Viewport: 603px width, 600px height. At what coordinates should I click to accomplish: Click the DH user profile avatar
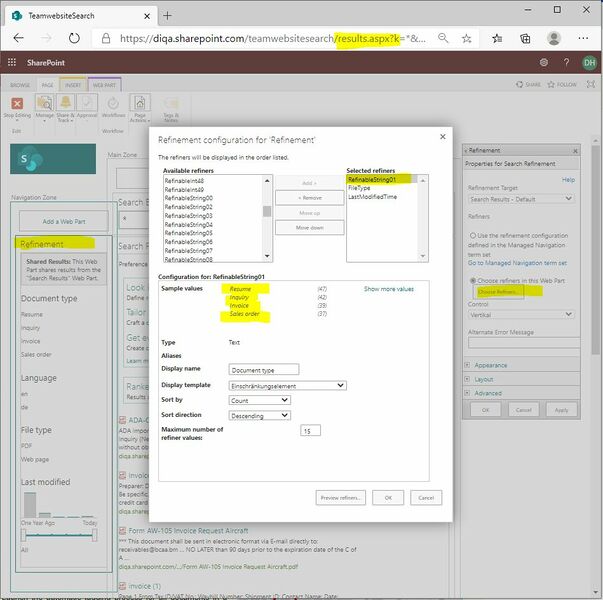coord(588,61)
